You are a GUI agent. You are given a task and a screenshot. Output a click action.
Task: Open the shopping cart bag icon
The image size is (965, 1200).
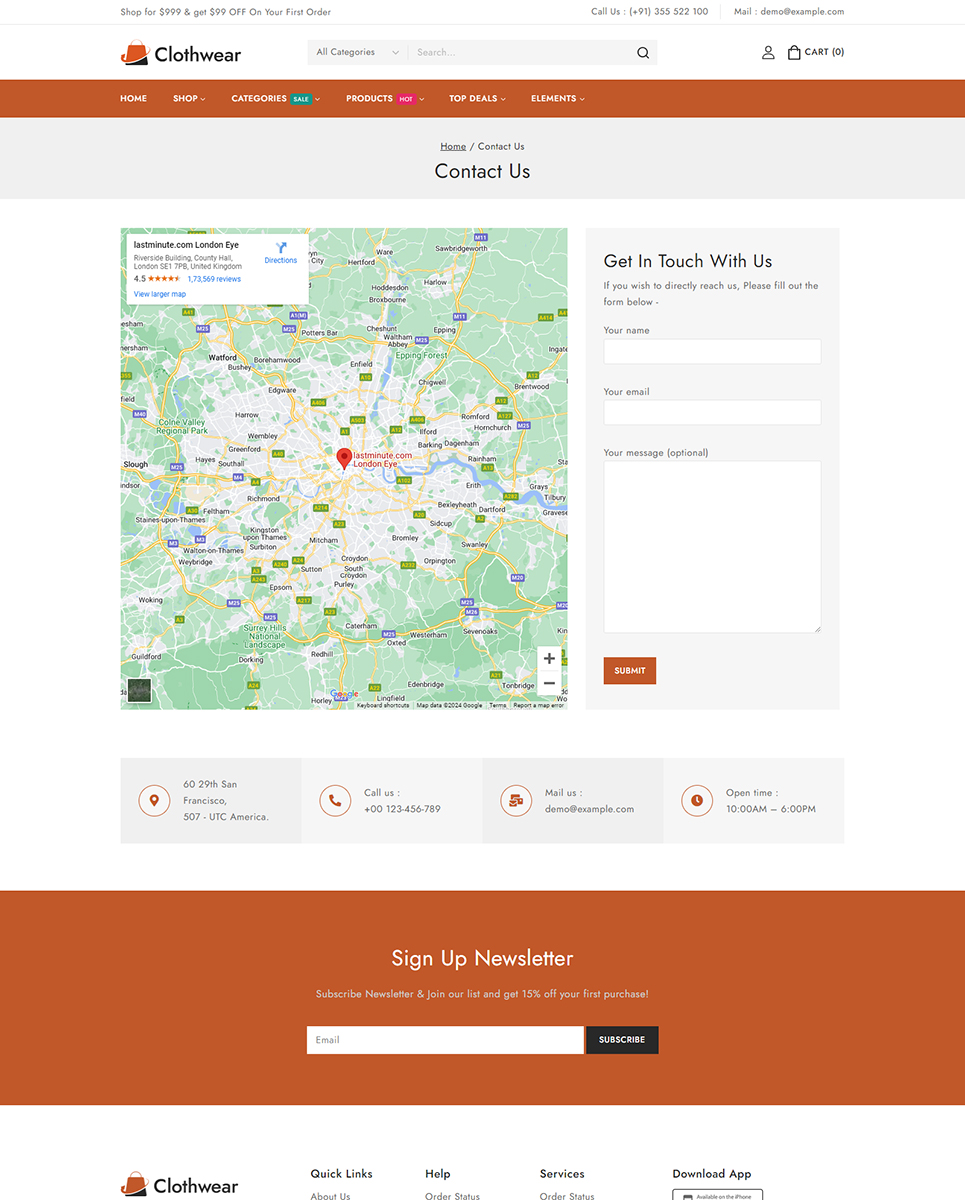coord(794,53)
